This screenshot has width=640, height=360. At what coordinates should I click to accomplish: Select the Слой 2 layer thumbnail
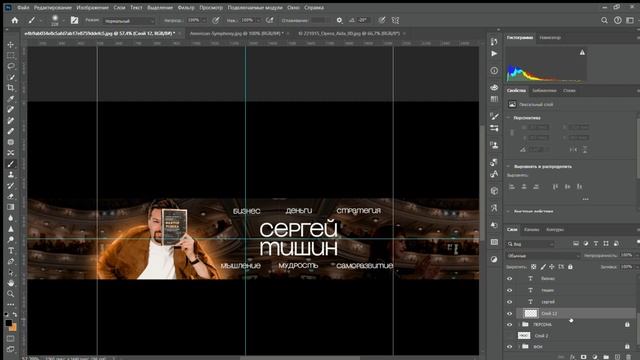524,336
